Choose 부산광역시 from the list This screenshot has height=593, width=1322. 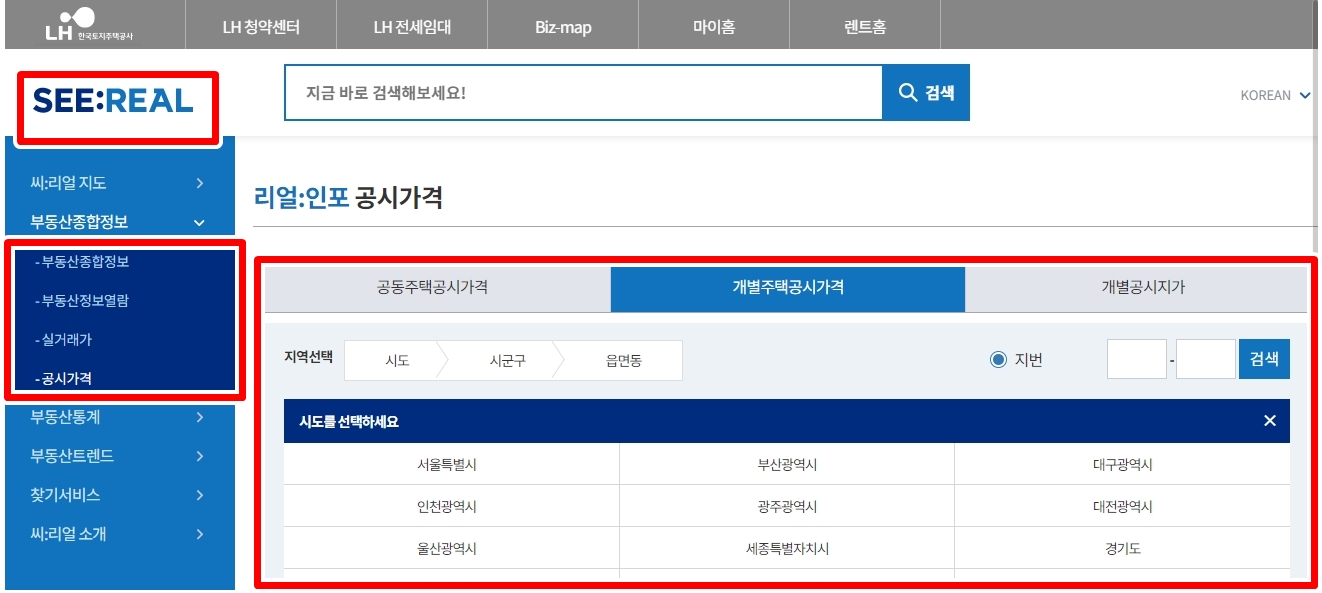coord(787,465)
